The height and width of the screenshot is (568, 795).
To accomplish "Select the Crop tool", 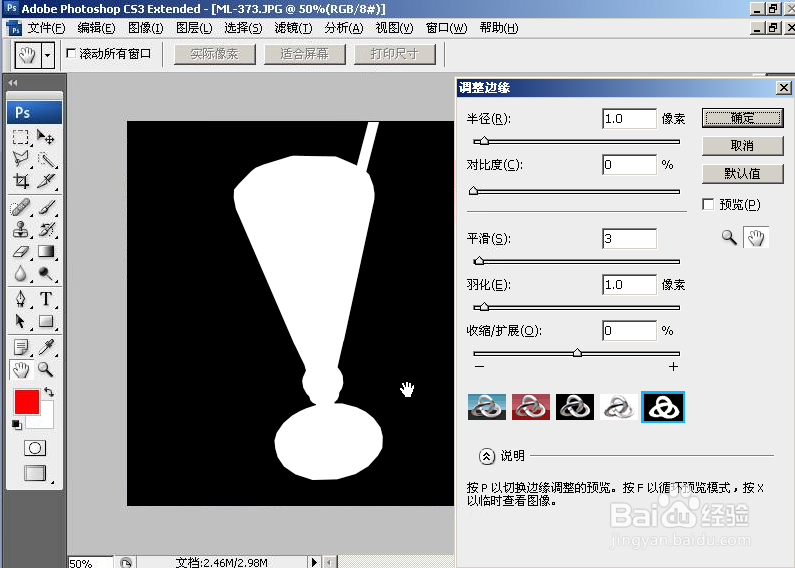I will pyautogui.click(x=20, y=181).
